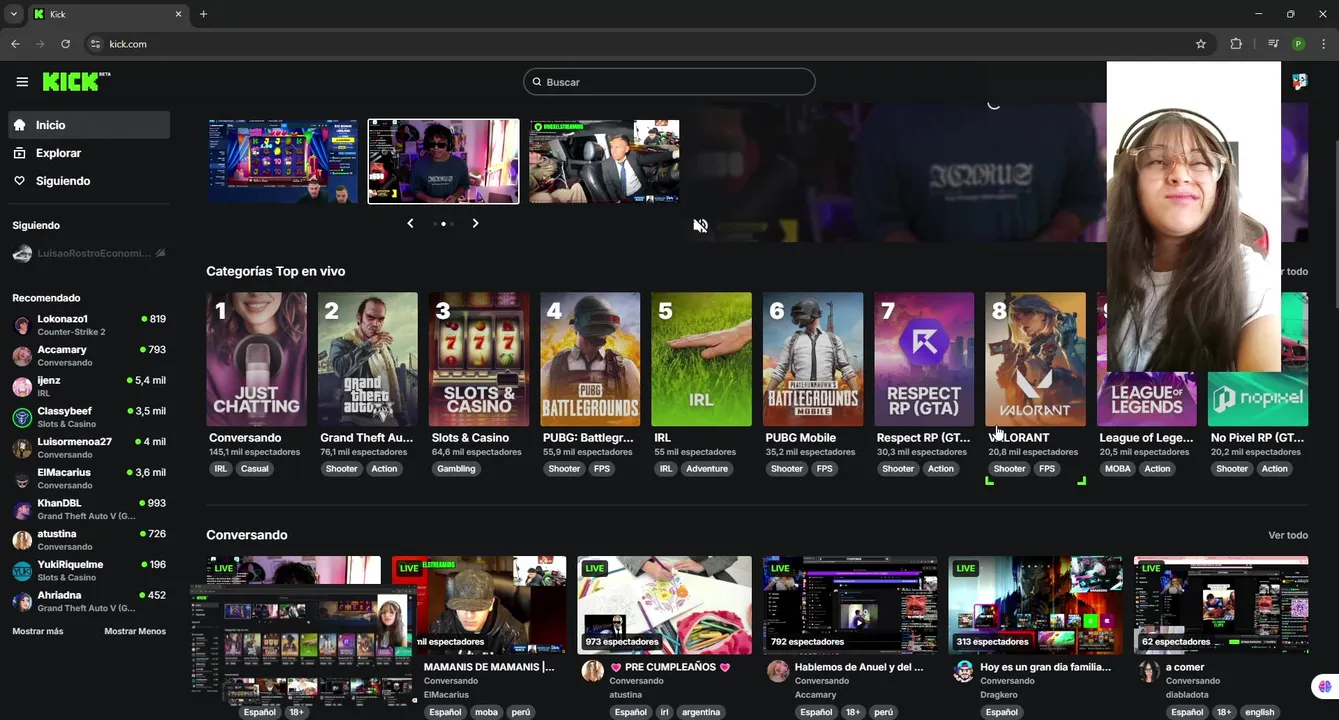Image resolution: width=1339 pixels, height=720 pixels.
Task: Open PRE CUMPLEAÑOS stream thumbnail
Action: (x=664, y=605)
